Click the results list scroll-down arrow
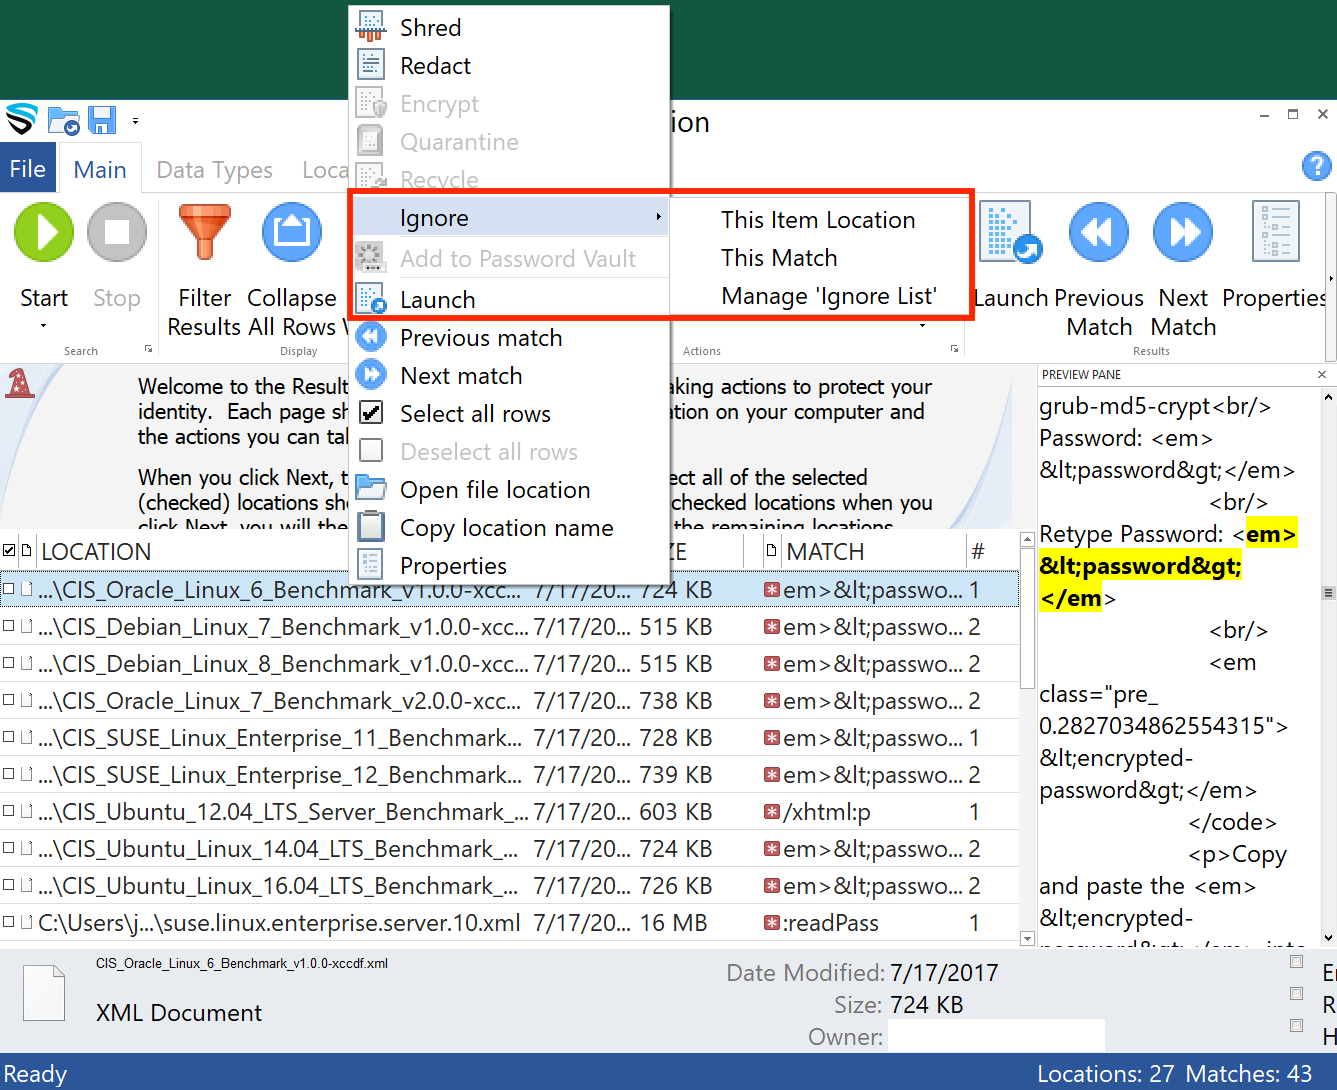1337x1090 pixels. coord(1027,938)
